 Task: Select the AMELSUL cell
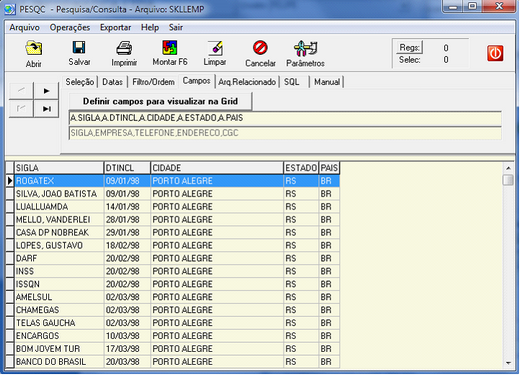point(59,297)
